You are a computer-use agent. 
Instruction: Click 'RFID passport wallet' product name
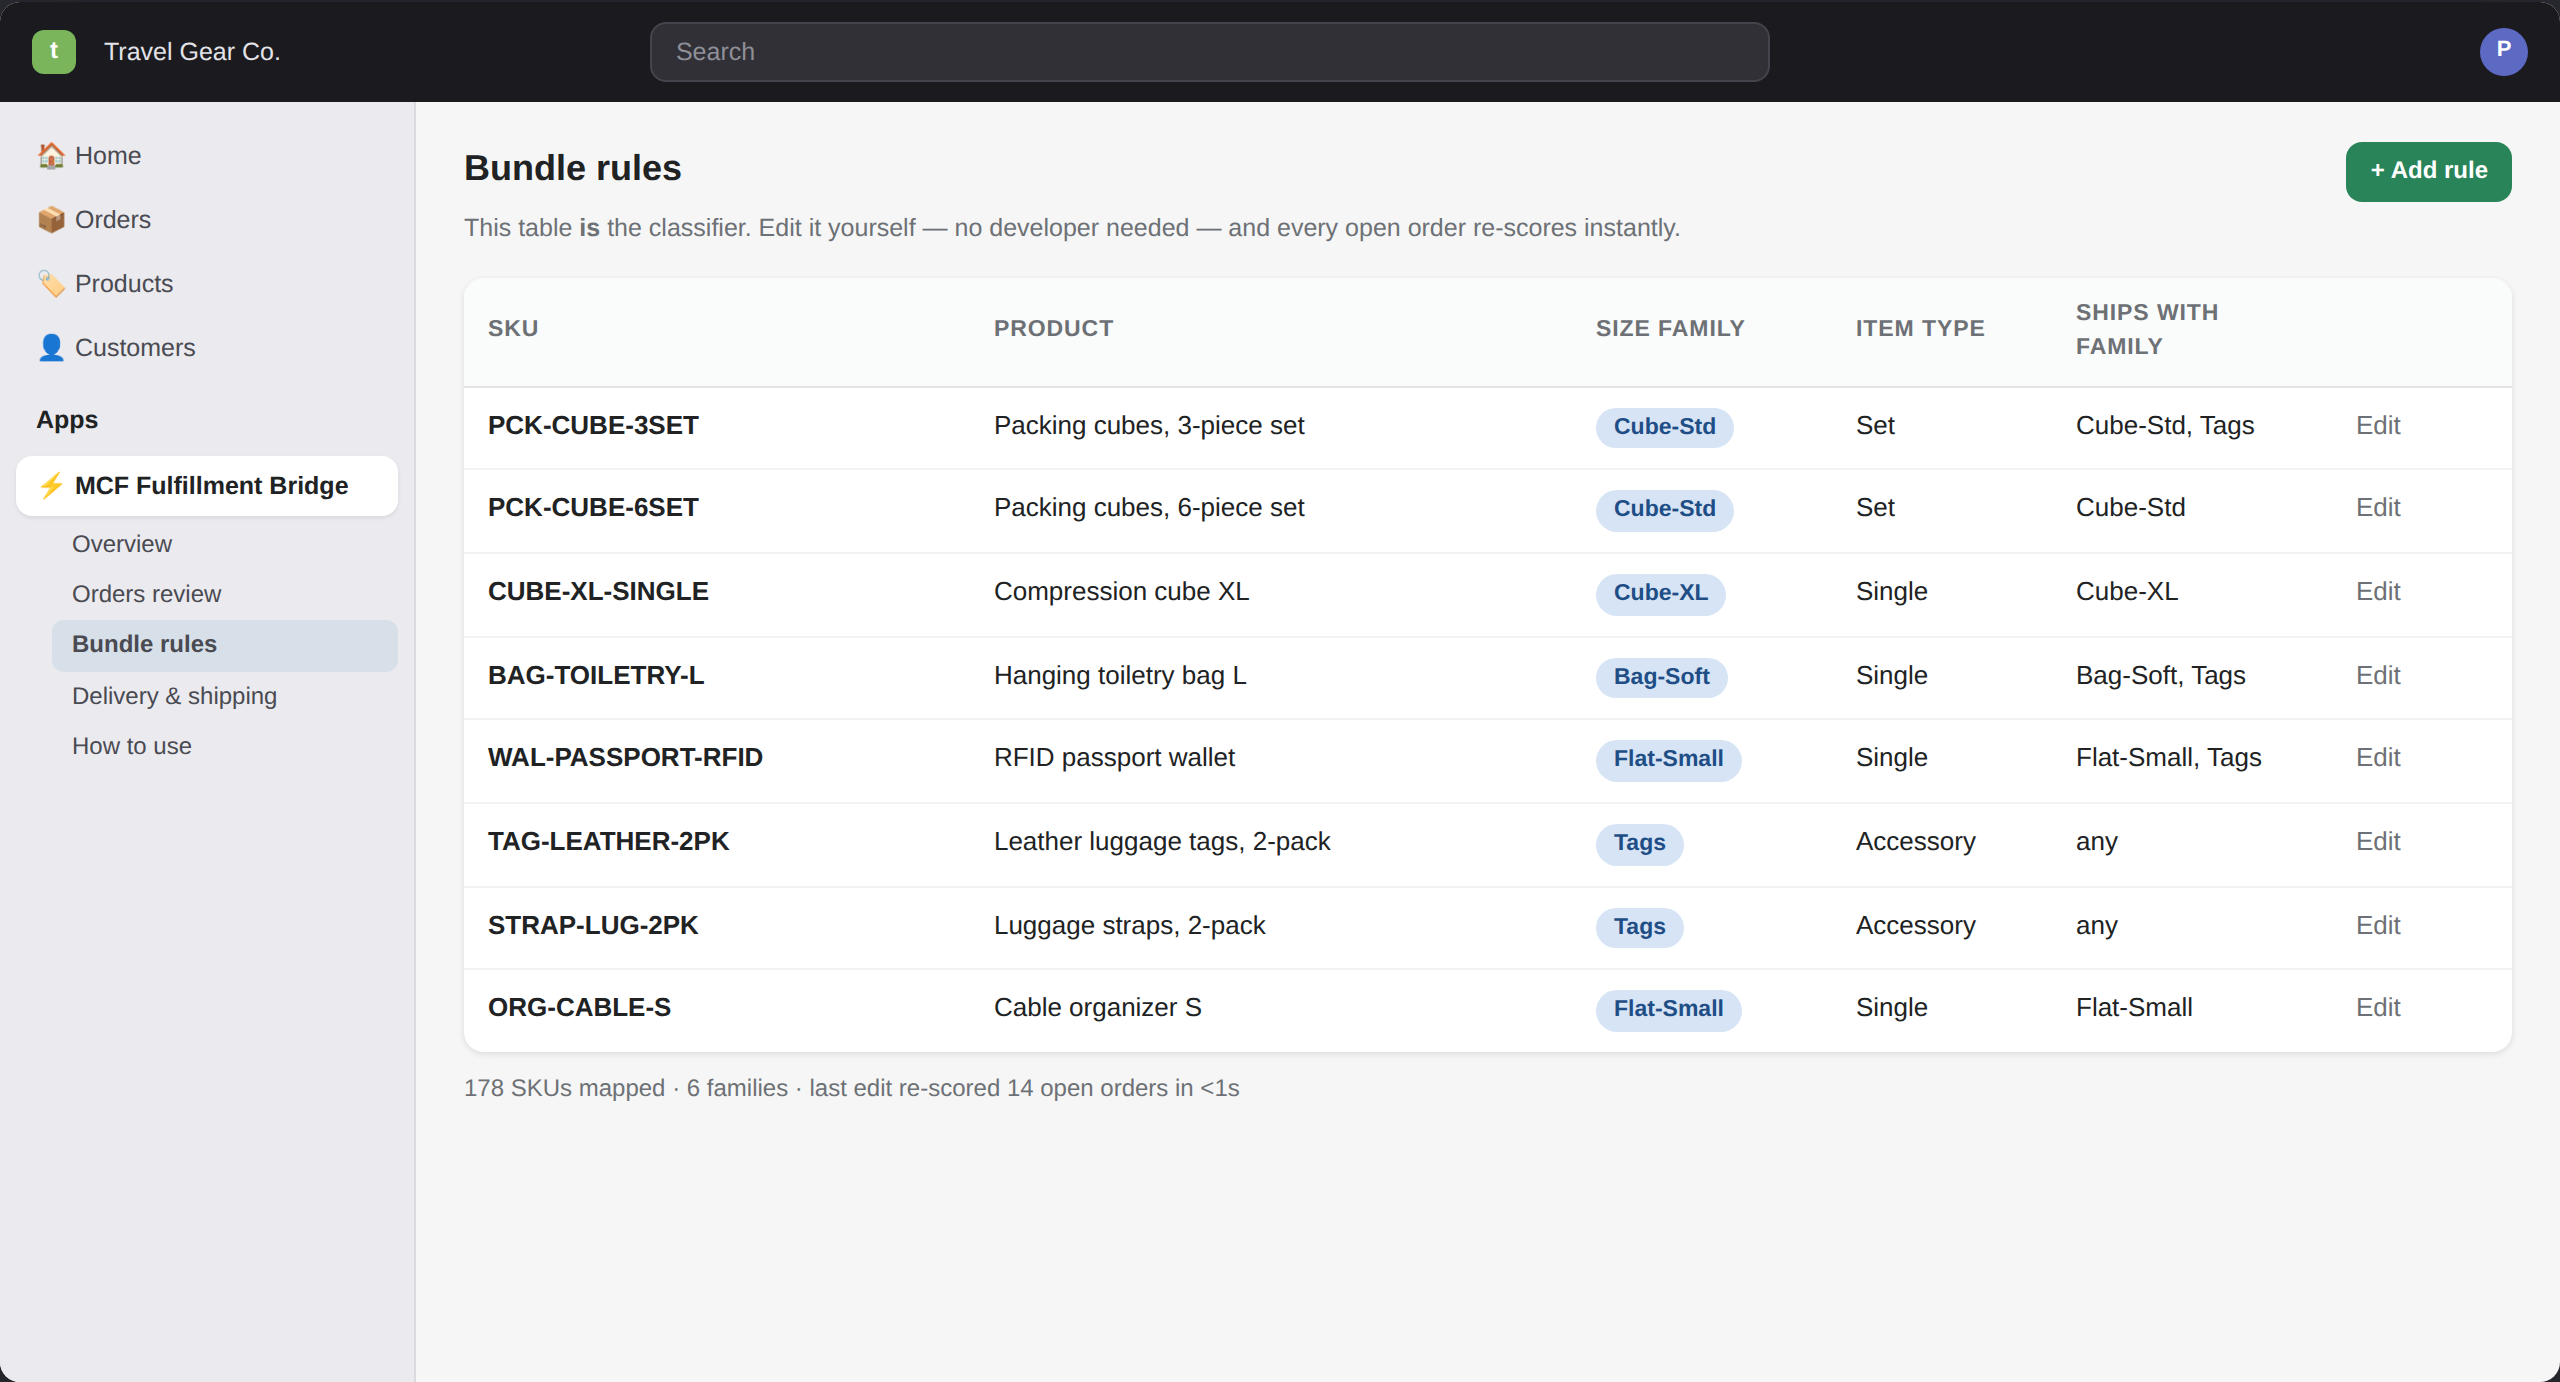pyautogui.click(x=1114, y=758)
